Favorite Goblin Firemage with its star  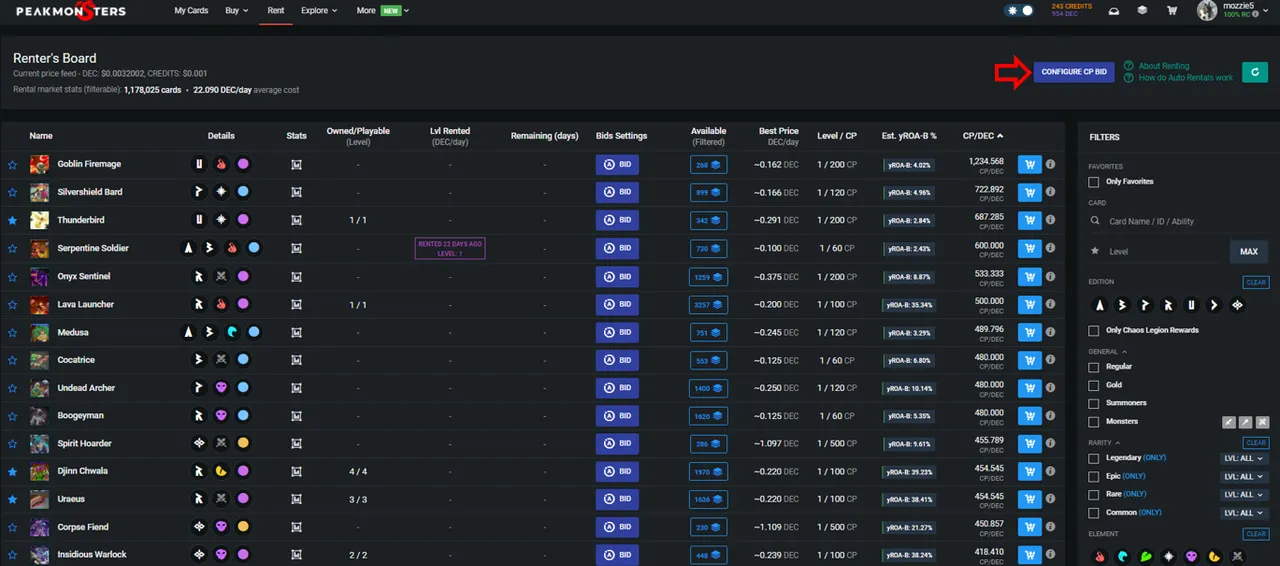click(x=13, y=164)
